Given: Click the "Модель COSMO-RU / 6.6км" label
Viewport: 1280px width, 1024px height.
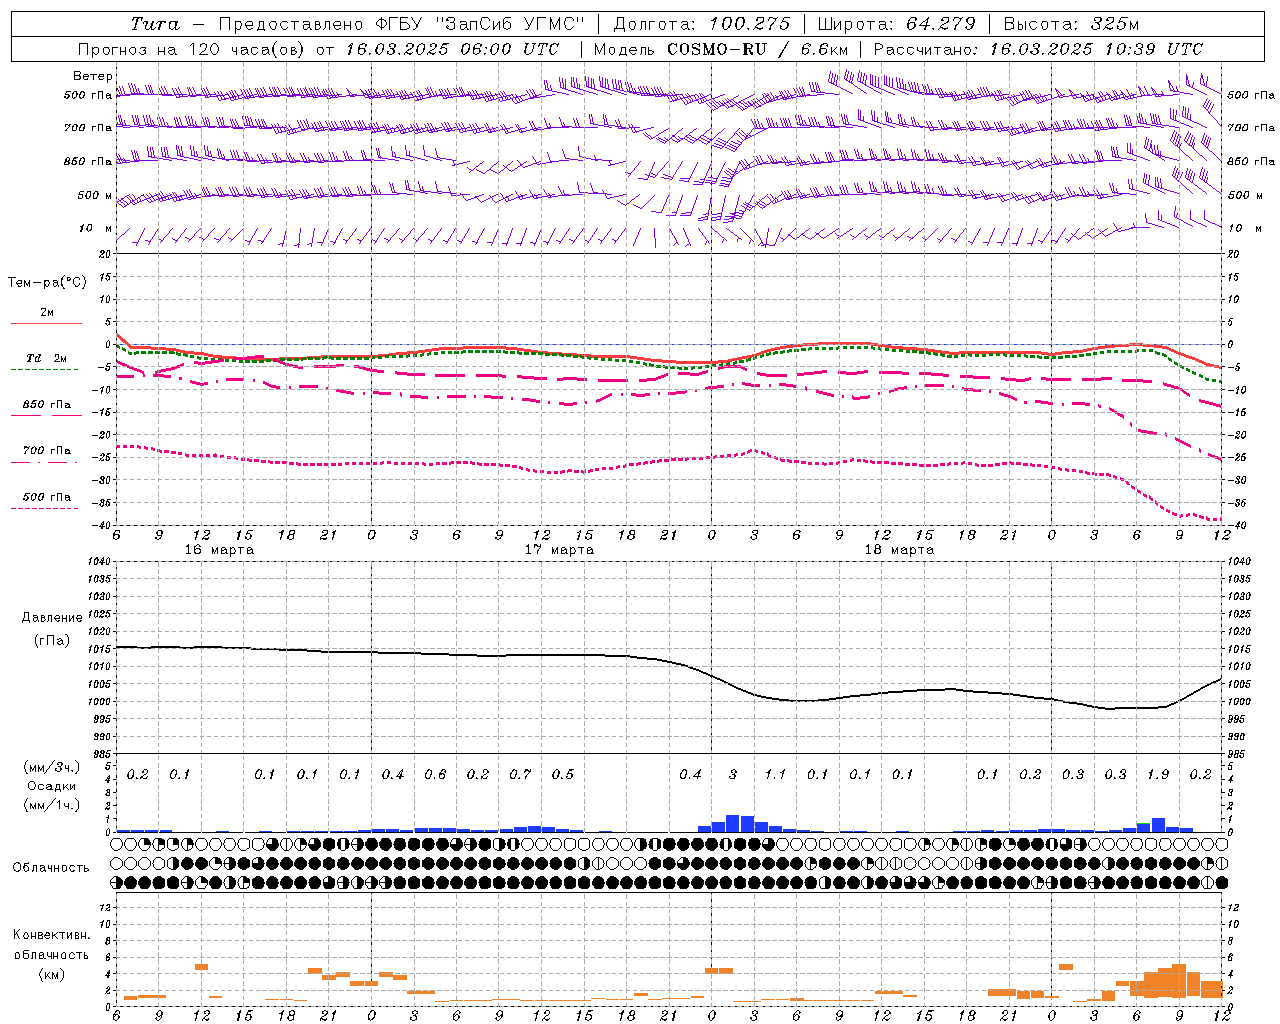Looking at the screenshot, I should tap(720, 49).
